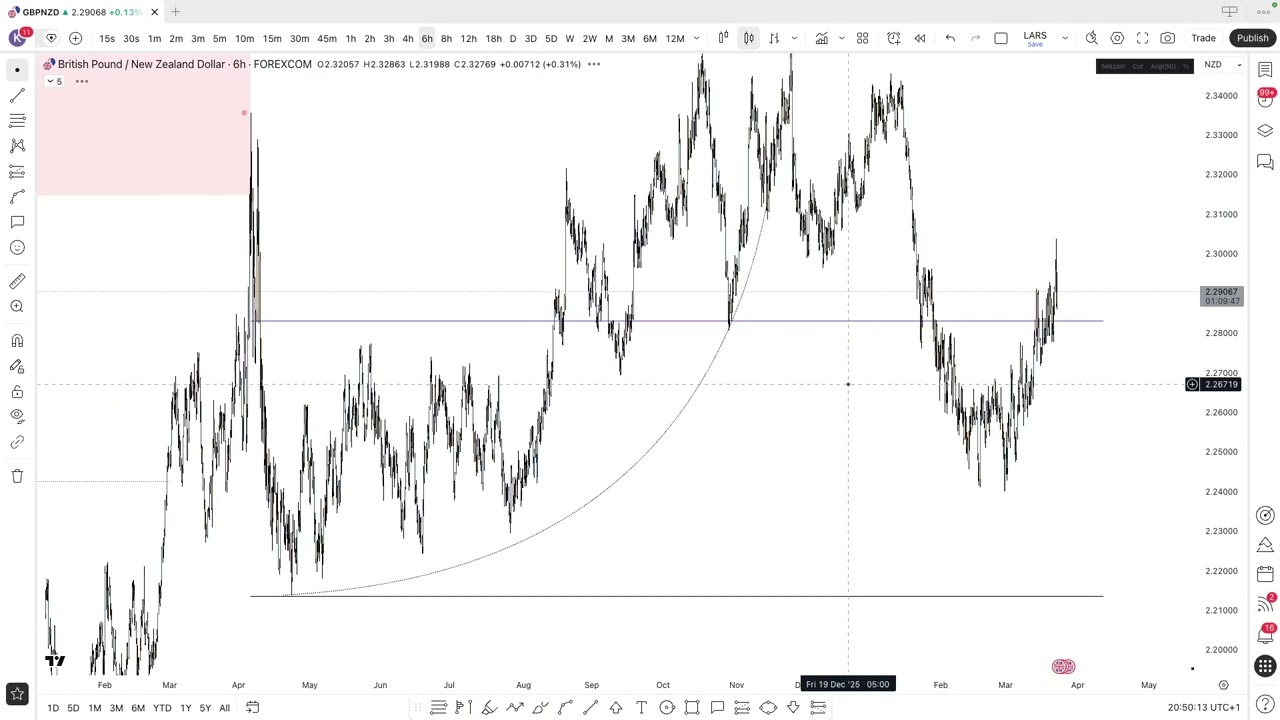Switch to the 4h timeframe
Screen dimensions: 1280x720
coord(408,38)
